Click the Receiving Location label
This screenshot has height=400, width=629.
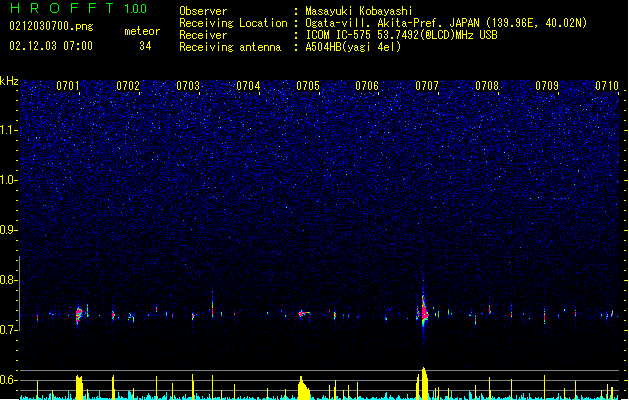(233, 23)
